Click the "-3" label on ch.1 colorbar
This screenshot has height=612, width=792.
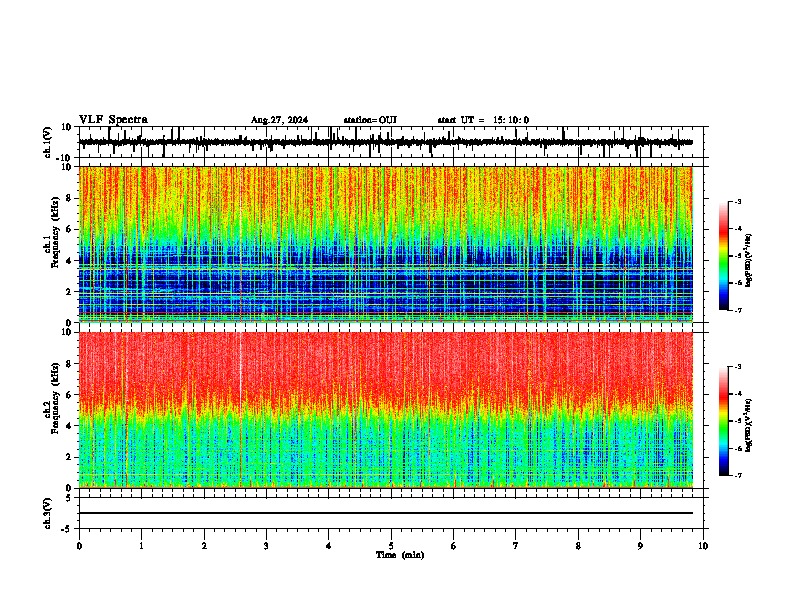pos(737,202)
